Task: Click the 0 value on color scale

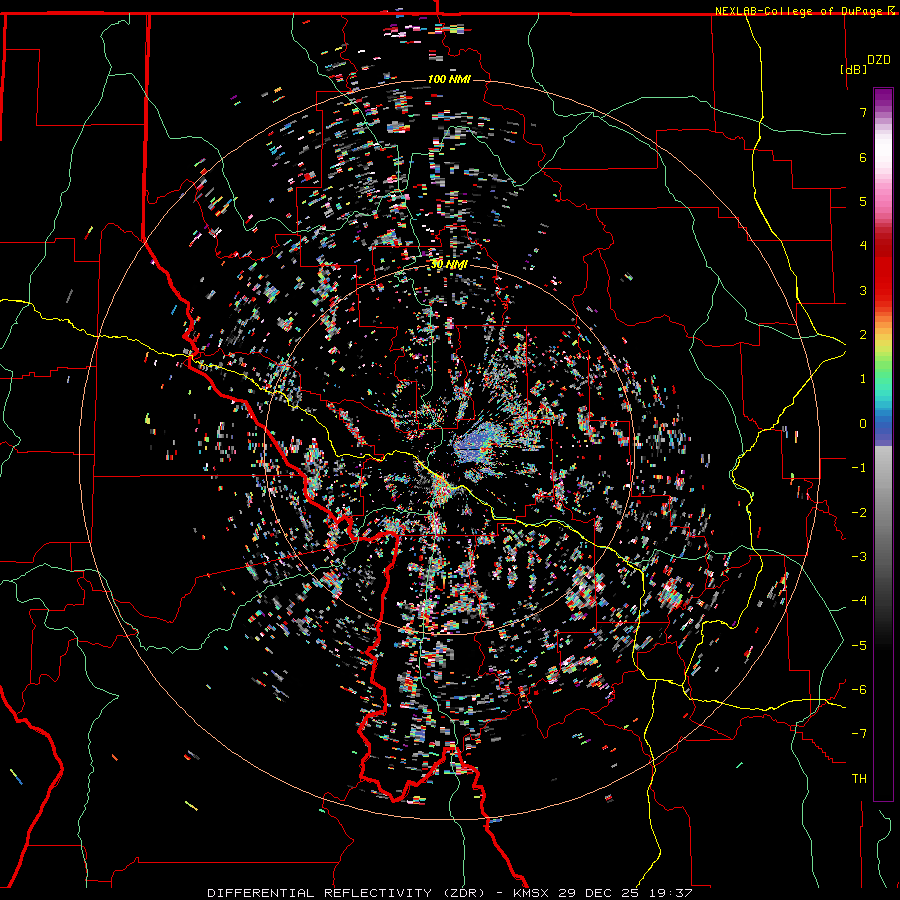Action: point(863,424)
